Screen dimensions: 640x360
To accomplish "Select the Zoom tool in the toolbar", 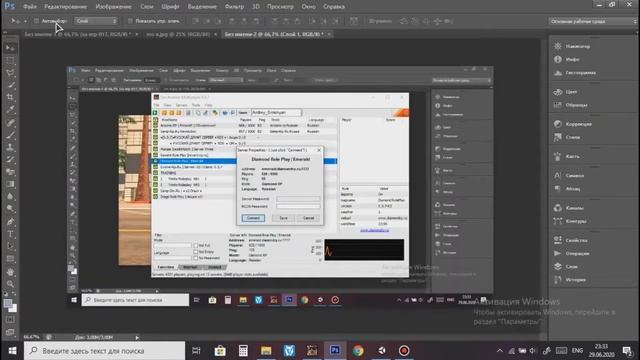I will 10,284.
